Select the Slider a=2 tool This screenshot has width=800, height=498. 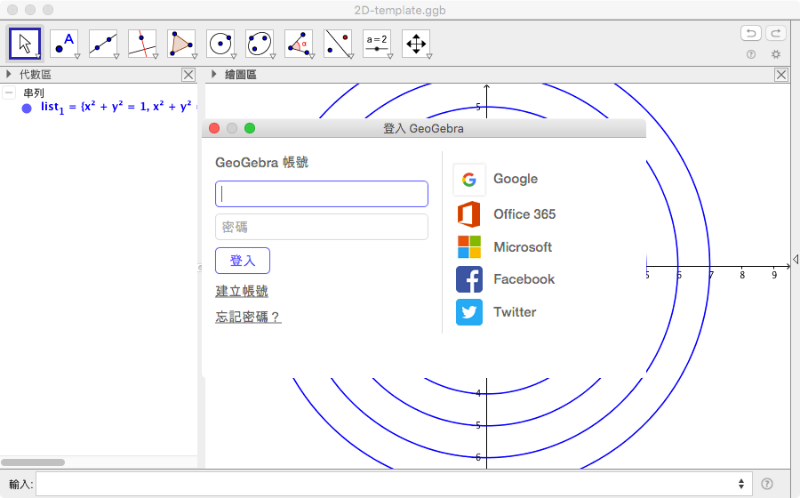click(x=377, y=43)
